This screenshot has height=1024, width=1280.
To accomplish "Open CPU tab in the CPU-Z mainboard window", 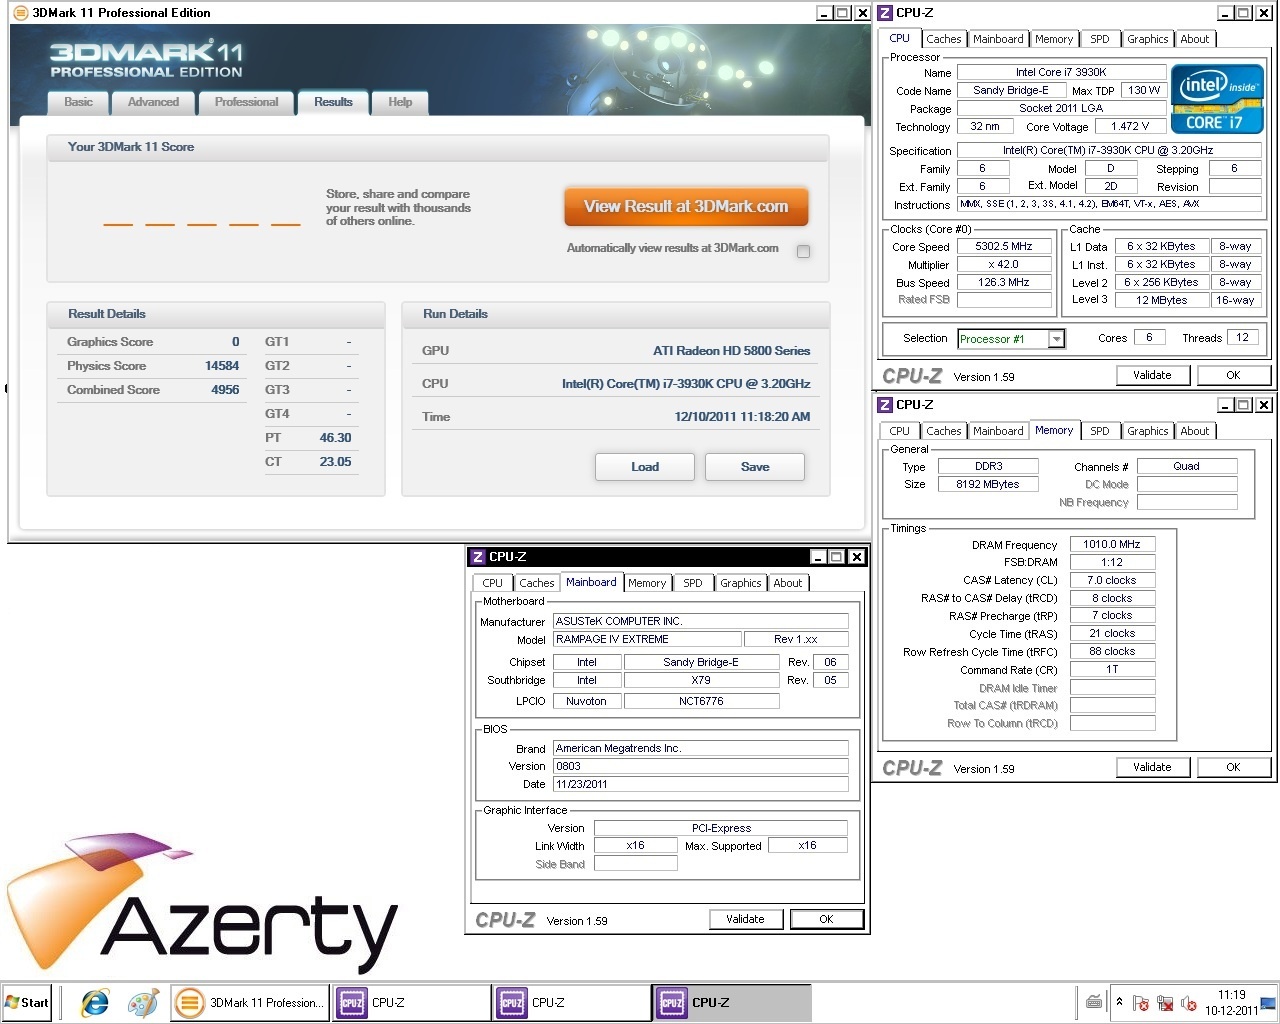I will click(493, 583).
